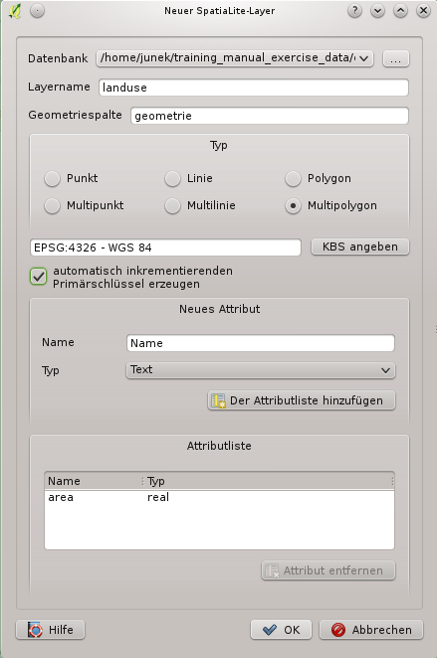
Task: Select the Punkt geometry type
Action: click(x=52, y=178)
